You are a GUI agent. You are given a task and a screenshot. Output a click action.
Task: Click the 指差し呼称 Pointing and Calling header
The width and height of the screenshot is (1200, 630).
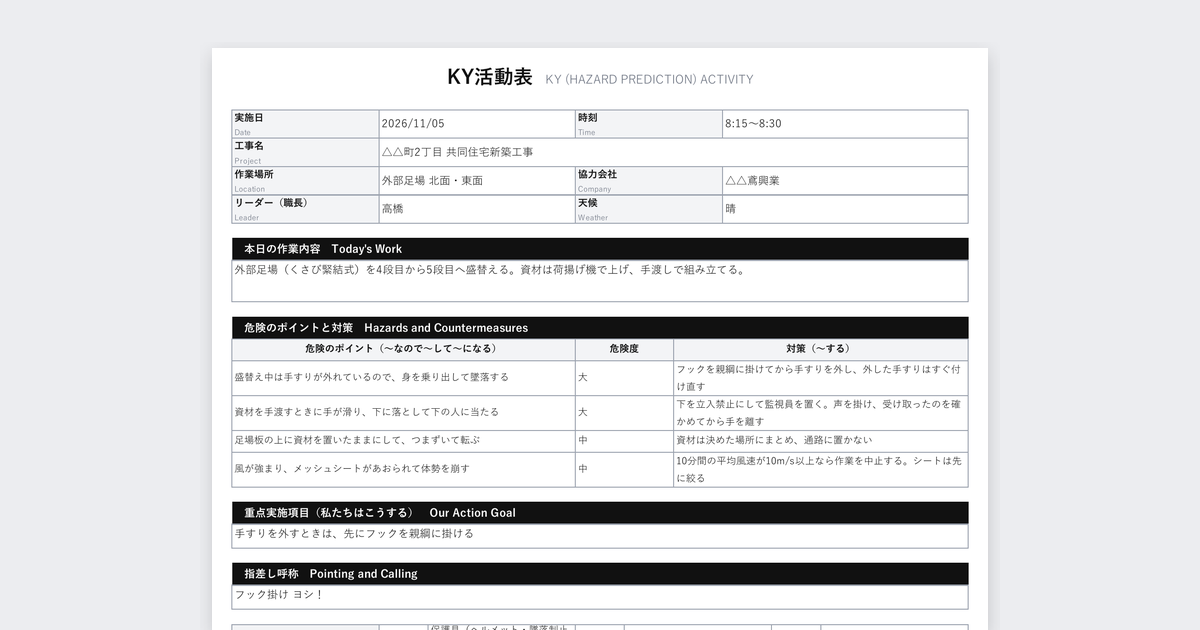coord(600,574)
